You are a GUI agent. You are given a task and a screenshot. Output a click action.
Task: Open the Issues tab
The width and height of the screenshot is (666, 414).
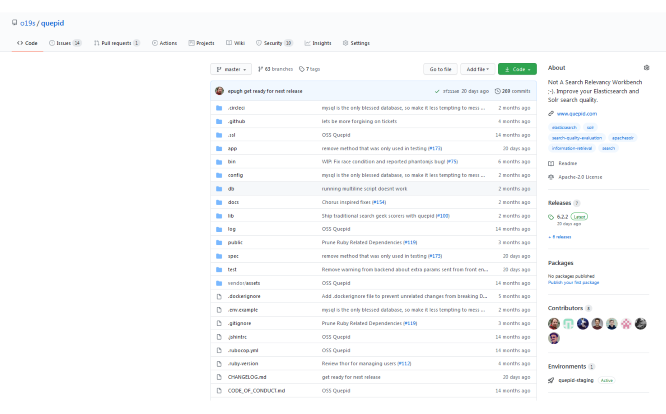tap(65, 43)
